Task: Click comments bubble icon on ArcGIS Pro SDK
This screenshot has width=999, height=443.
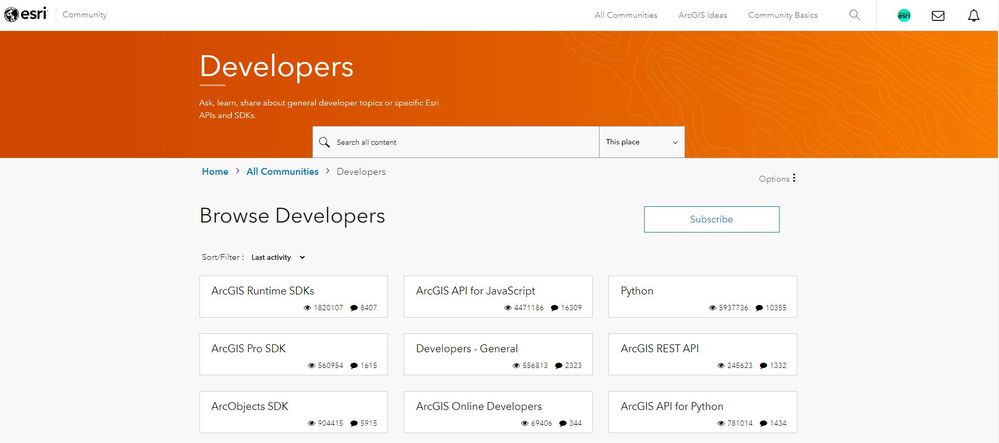Action: (x=354, y=366)
